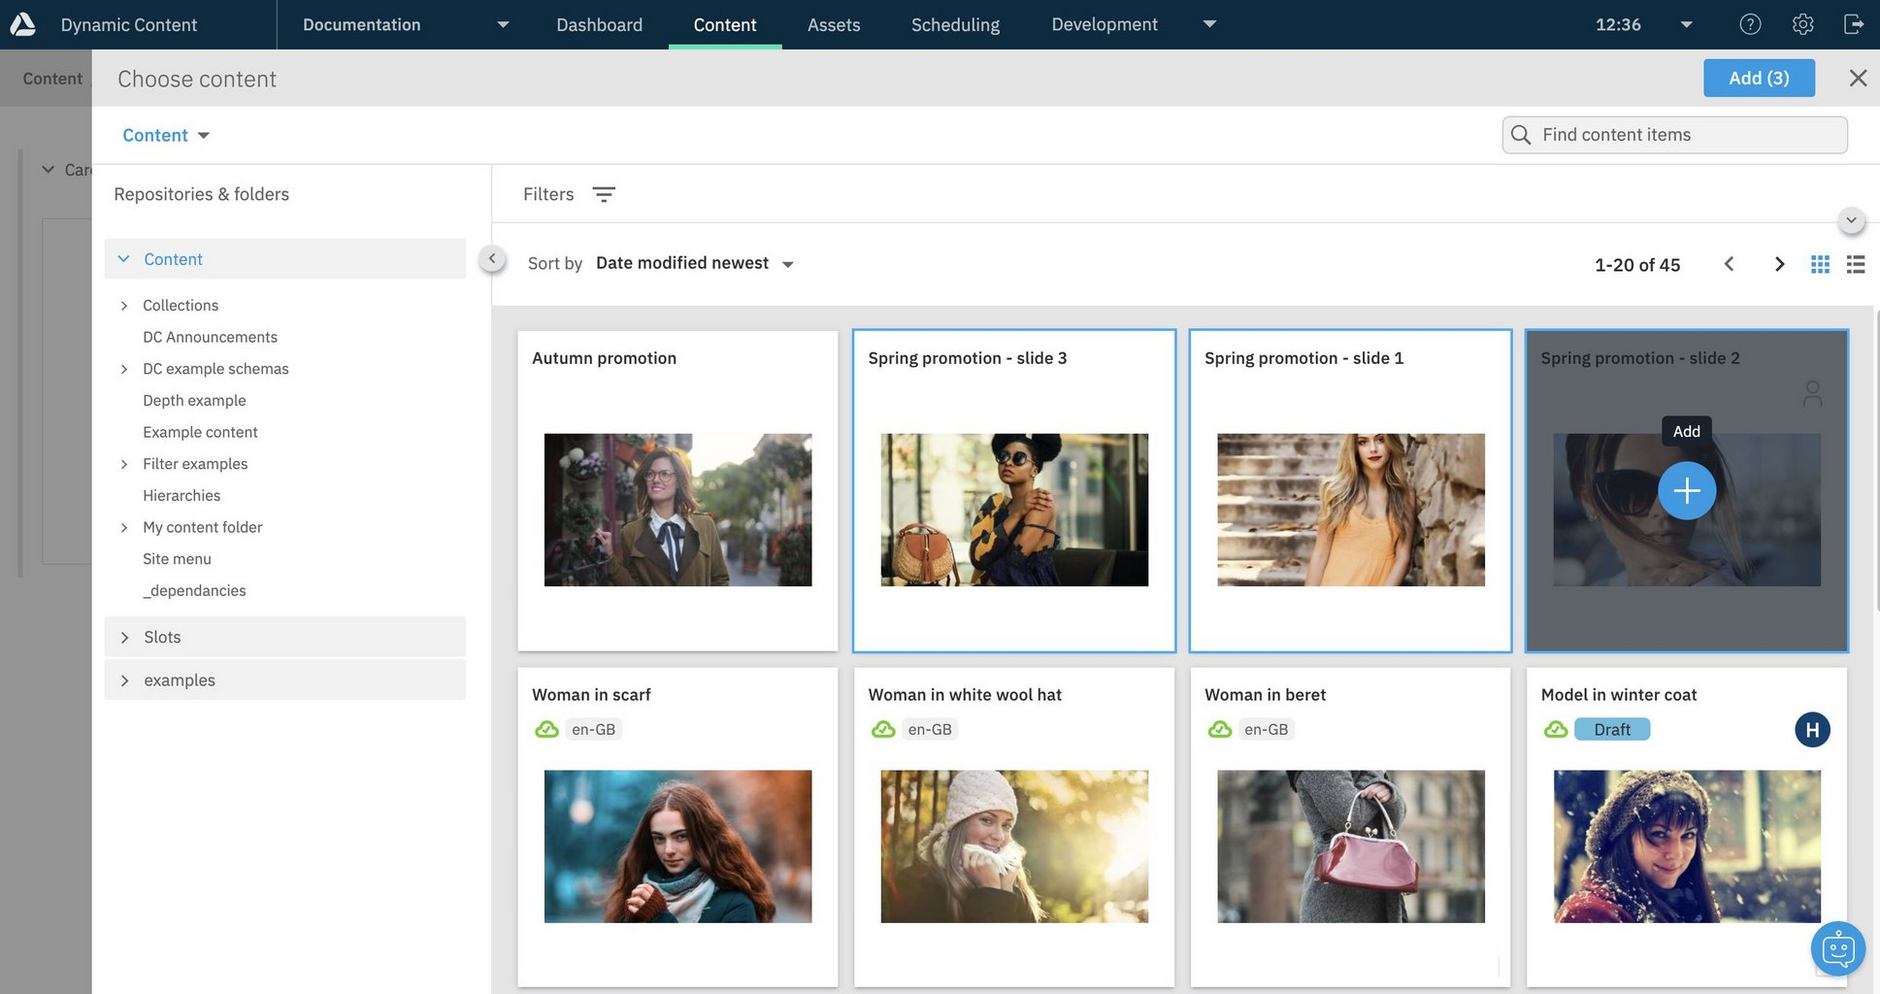Click published cloud icon on Woman in scarf
Image resolution: width=1880 pixels, height=994 pixels.
547,730
